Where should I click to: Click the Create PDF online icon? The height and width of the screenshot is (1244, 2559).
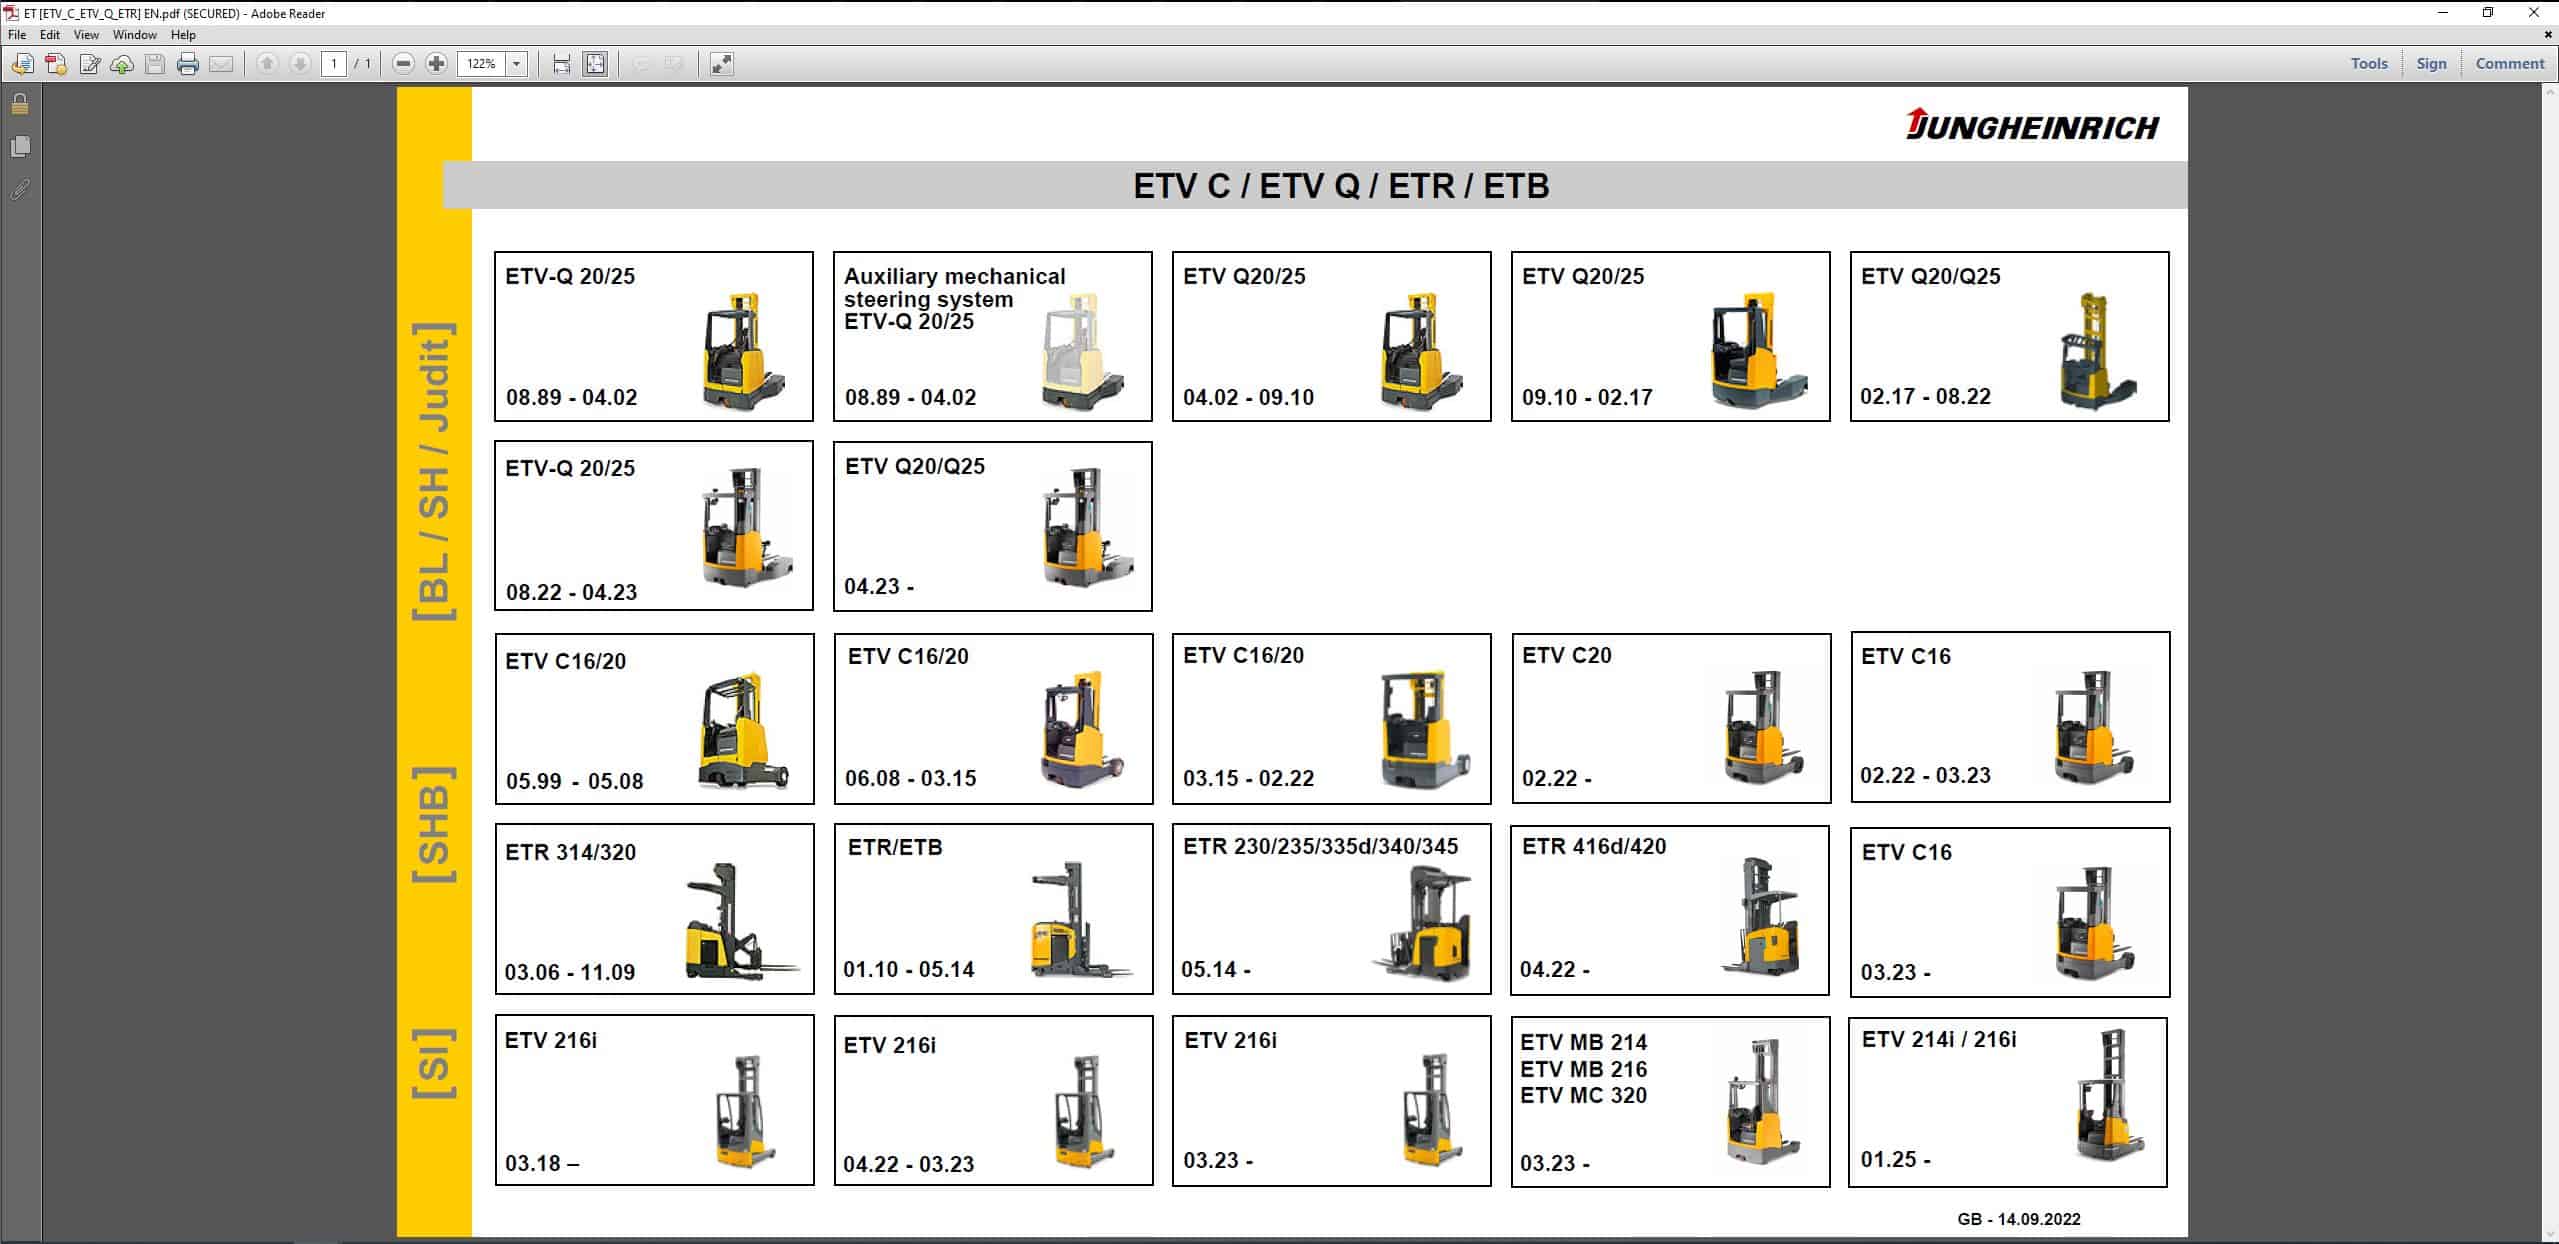pyautogui.click(x=56, y=64)
